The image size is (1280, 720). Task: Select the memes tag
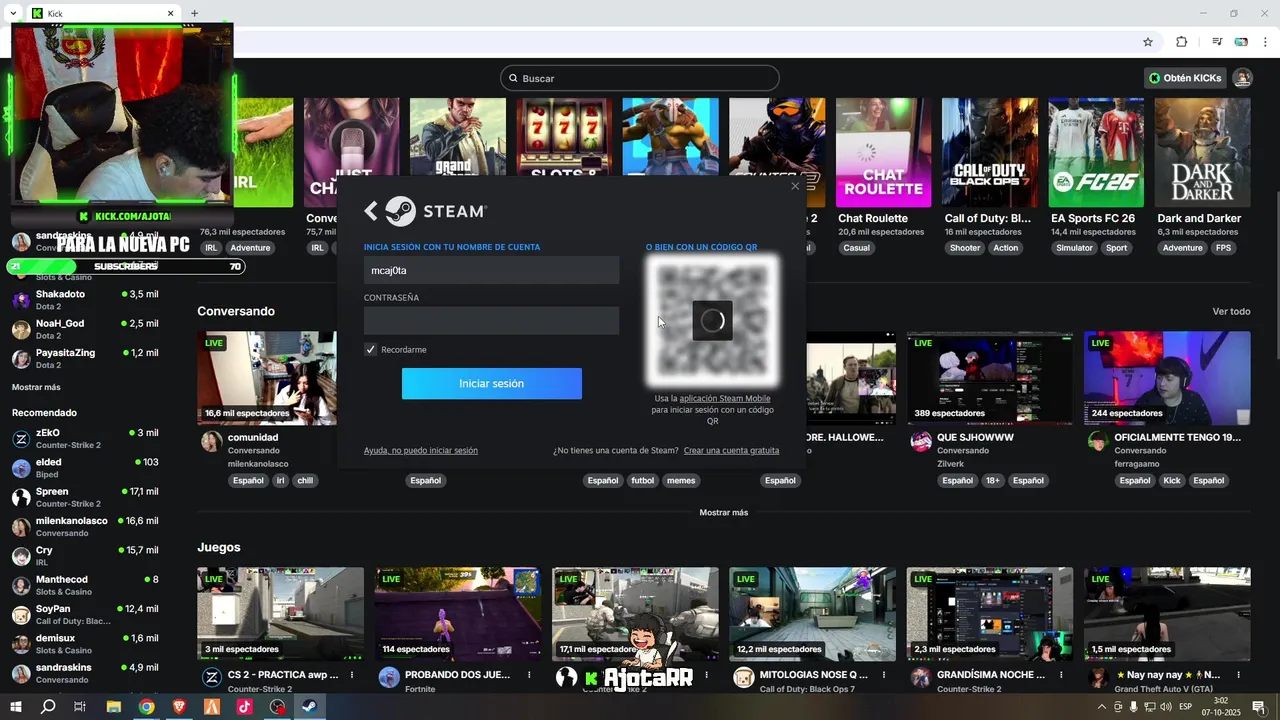pos(681,481)
